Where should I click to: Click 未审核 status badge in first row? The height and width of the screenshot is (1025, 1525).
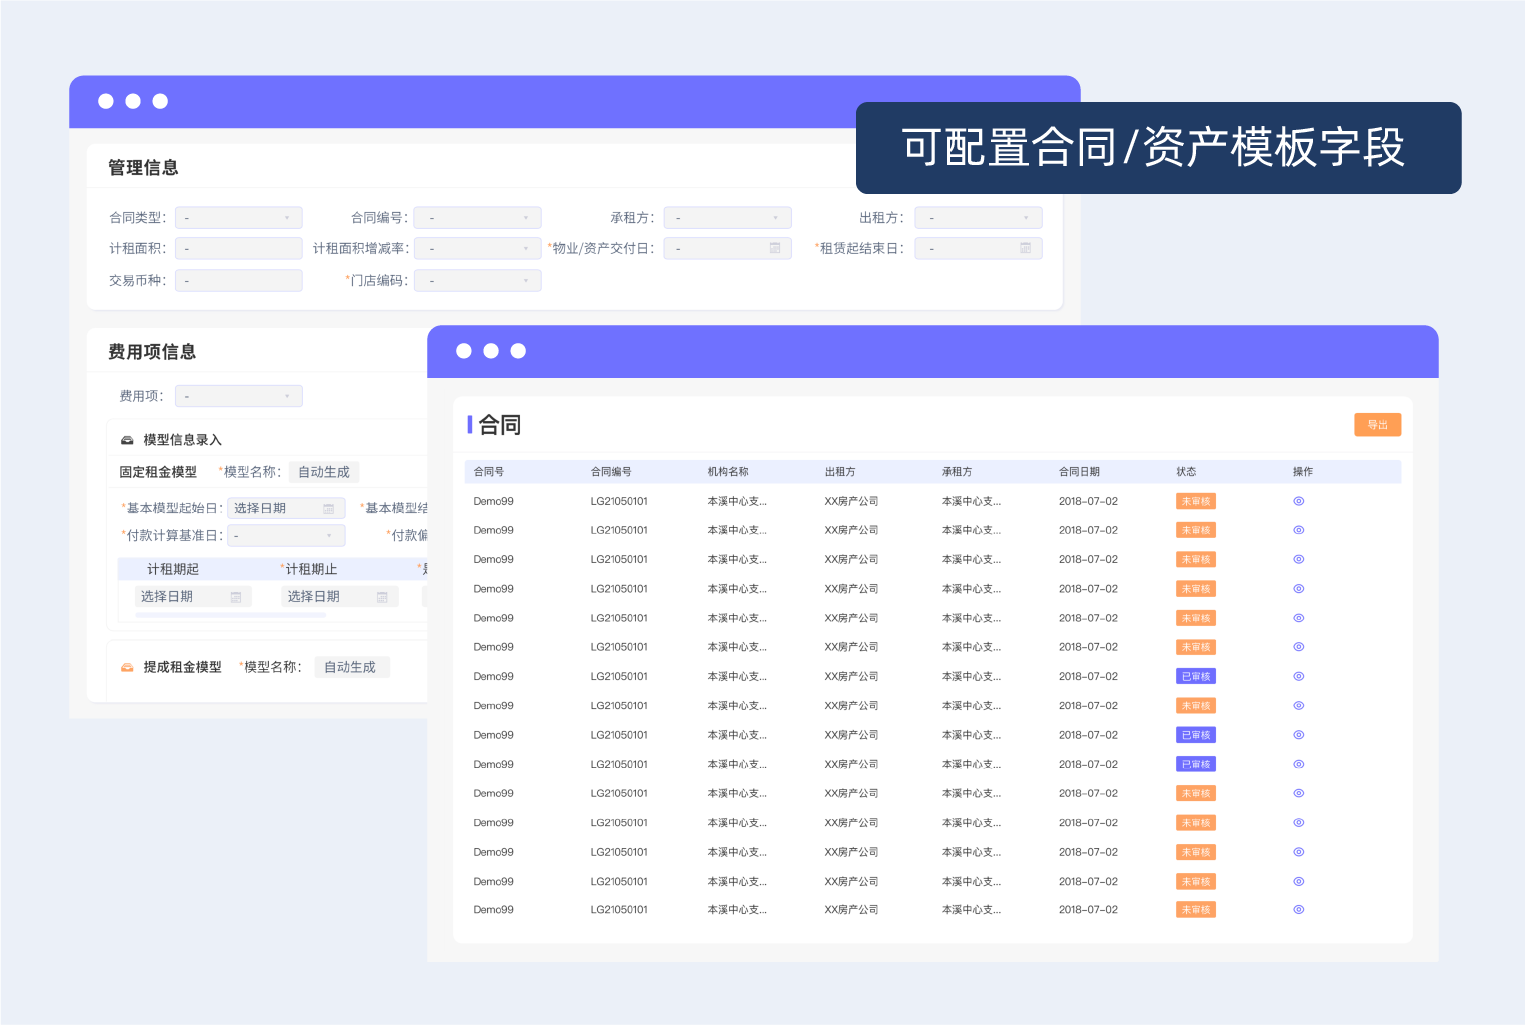tap(1196, 502)
